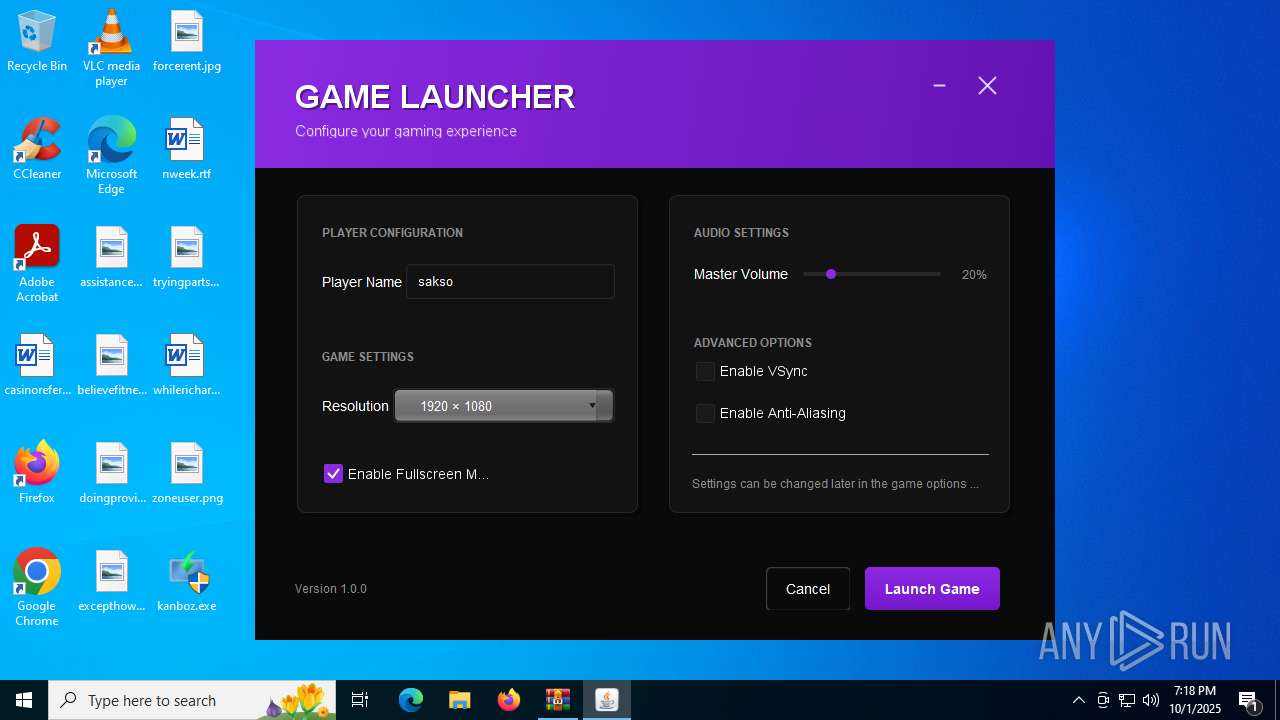Image resolution: width=1280 pixels, height=720 pixels.
Task: Select nweek.rtf document icon
Action: pyautogui.click(x=187, y=150)
